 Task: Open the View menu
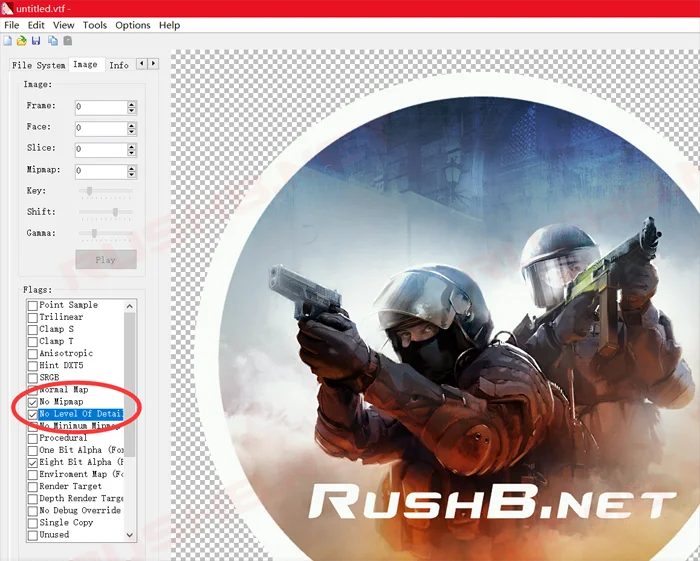click(63, 25)
